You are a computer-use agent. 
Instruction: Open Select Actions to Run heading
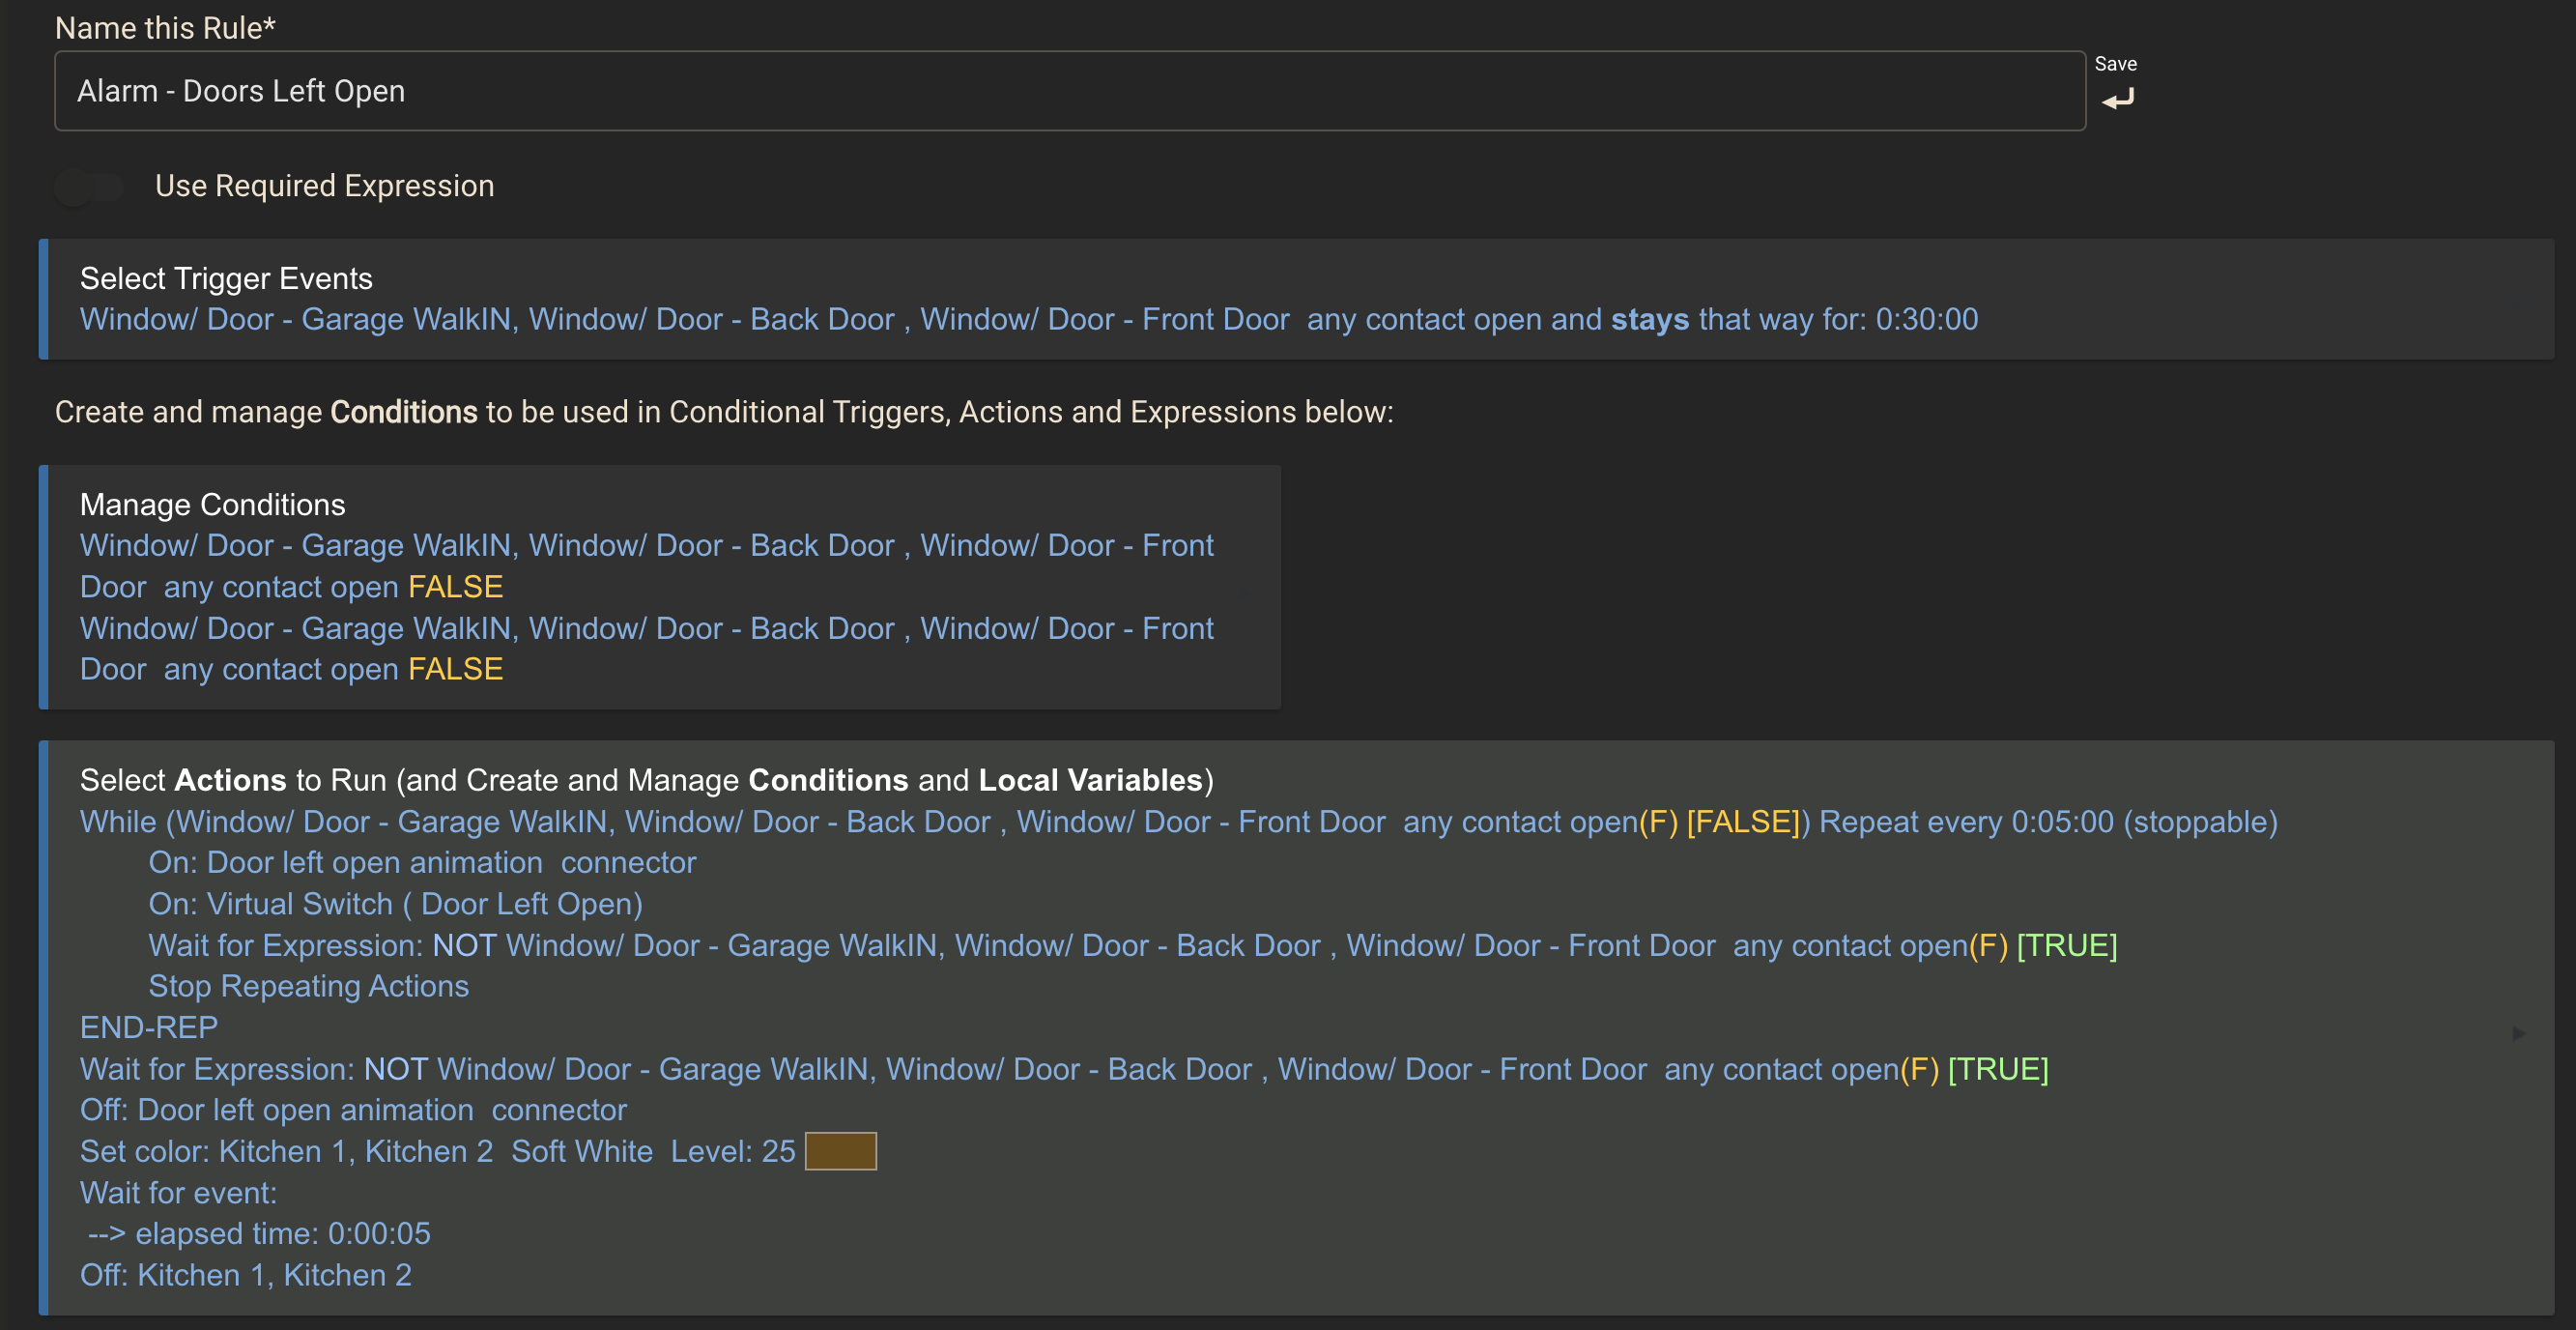pos(645,780)
